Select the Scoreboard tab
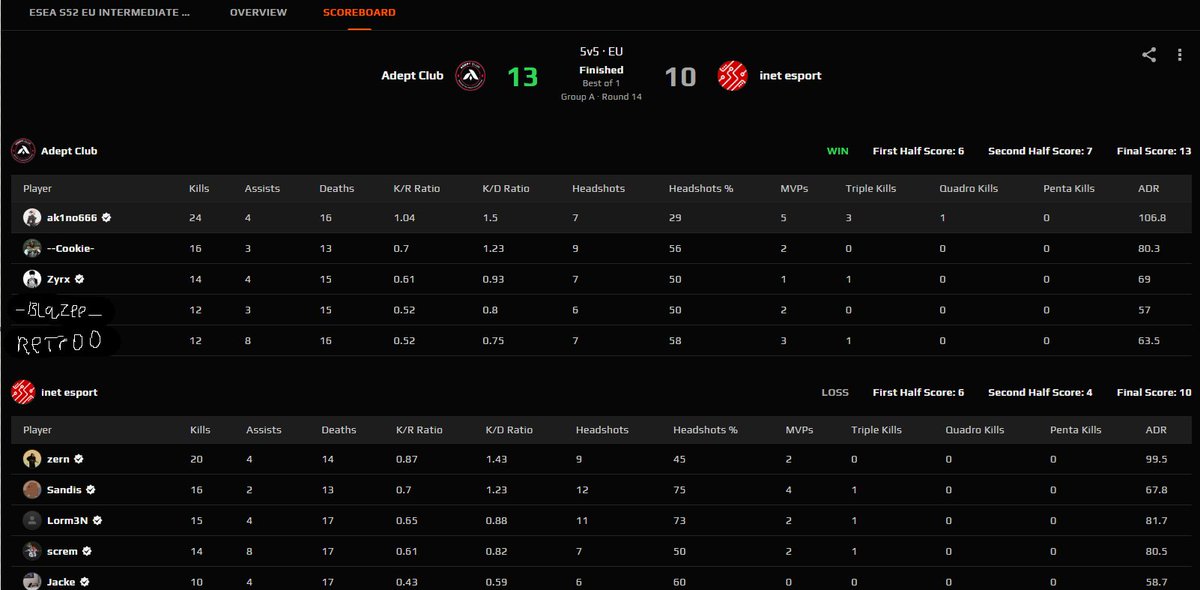This screenshot has height=590, width=1200. (359, 13)
